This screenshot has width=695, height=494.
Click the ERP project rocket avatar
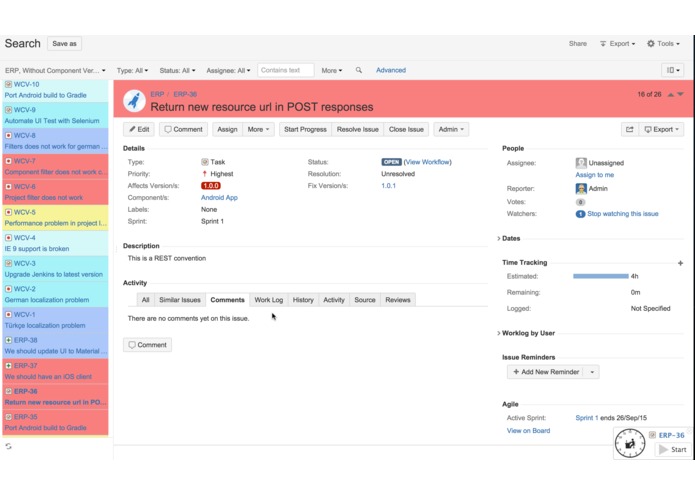(x=134, y=101)
